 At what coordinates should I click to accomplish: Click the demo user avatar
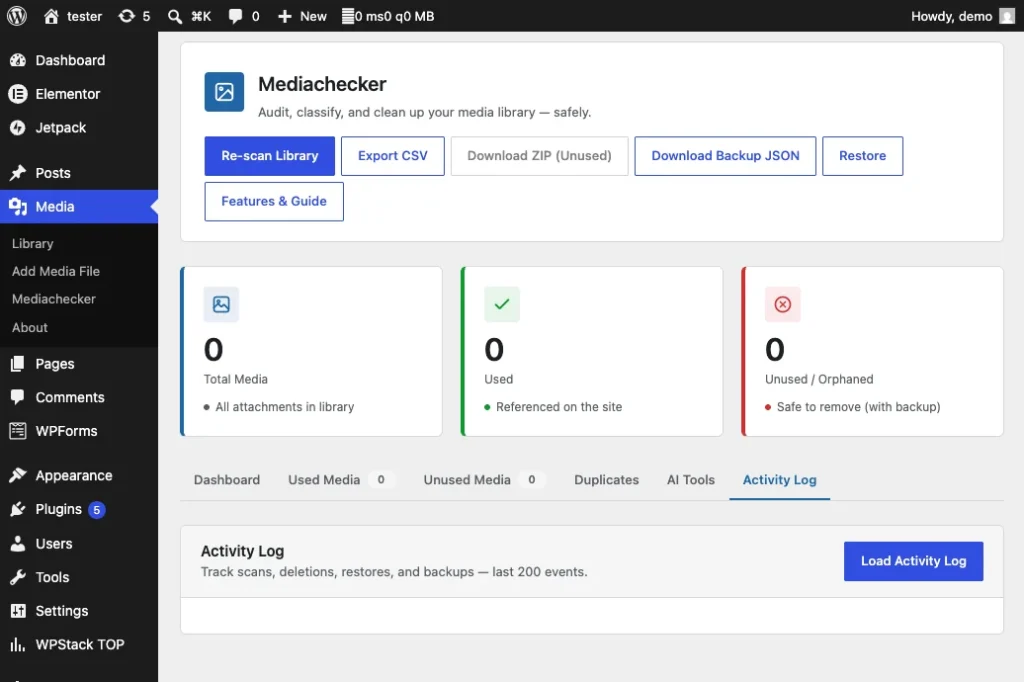pos(1007,16)
